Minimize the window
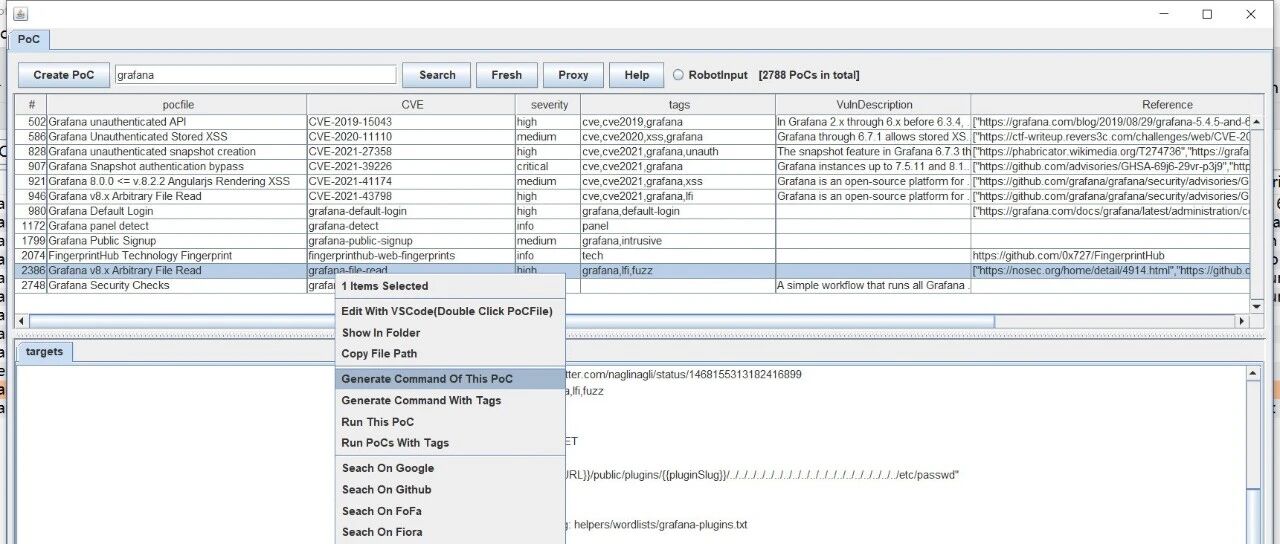Viewport: 1280px width, 544px height. (1164, 14)
